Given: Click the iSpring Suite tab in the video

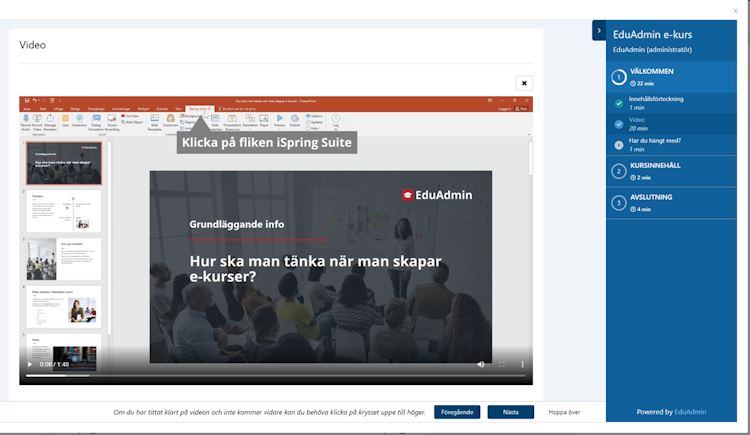Looking at the screenshot, I should click(x=200, y=109).
